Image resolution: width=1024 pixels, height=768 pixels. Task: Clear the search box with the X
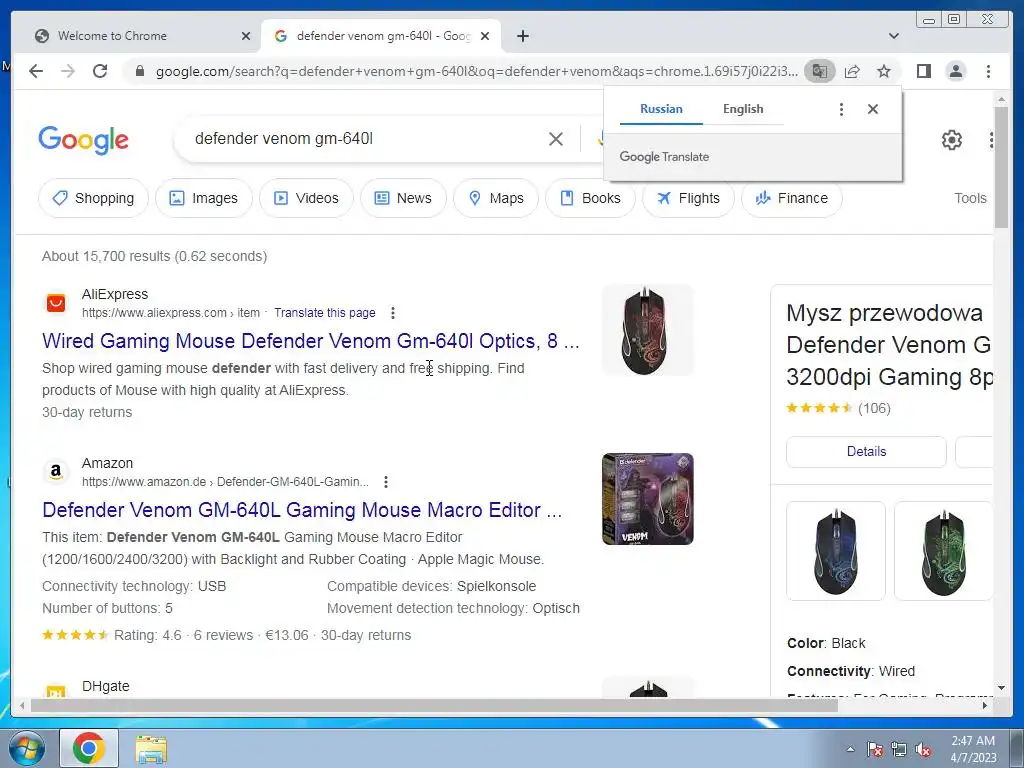tap(556, 138)
